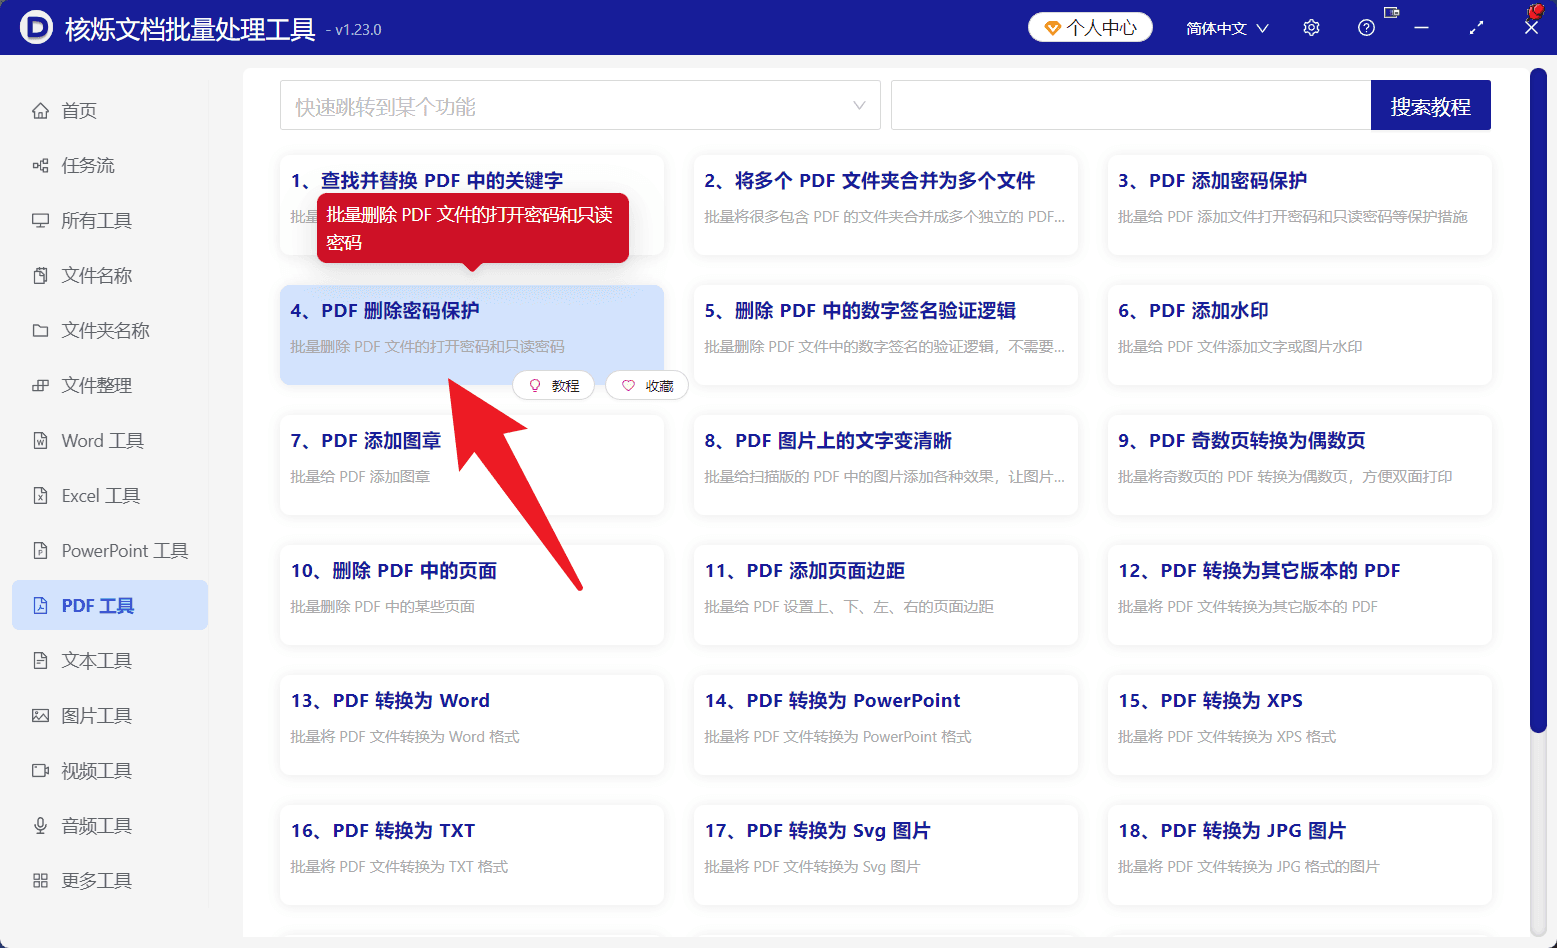Select 所有工具 in the sidebar
This screenshot has height=948, width=1557.
point(110,221)
